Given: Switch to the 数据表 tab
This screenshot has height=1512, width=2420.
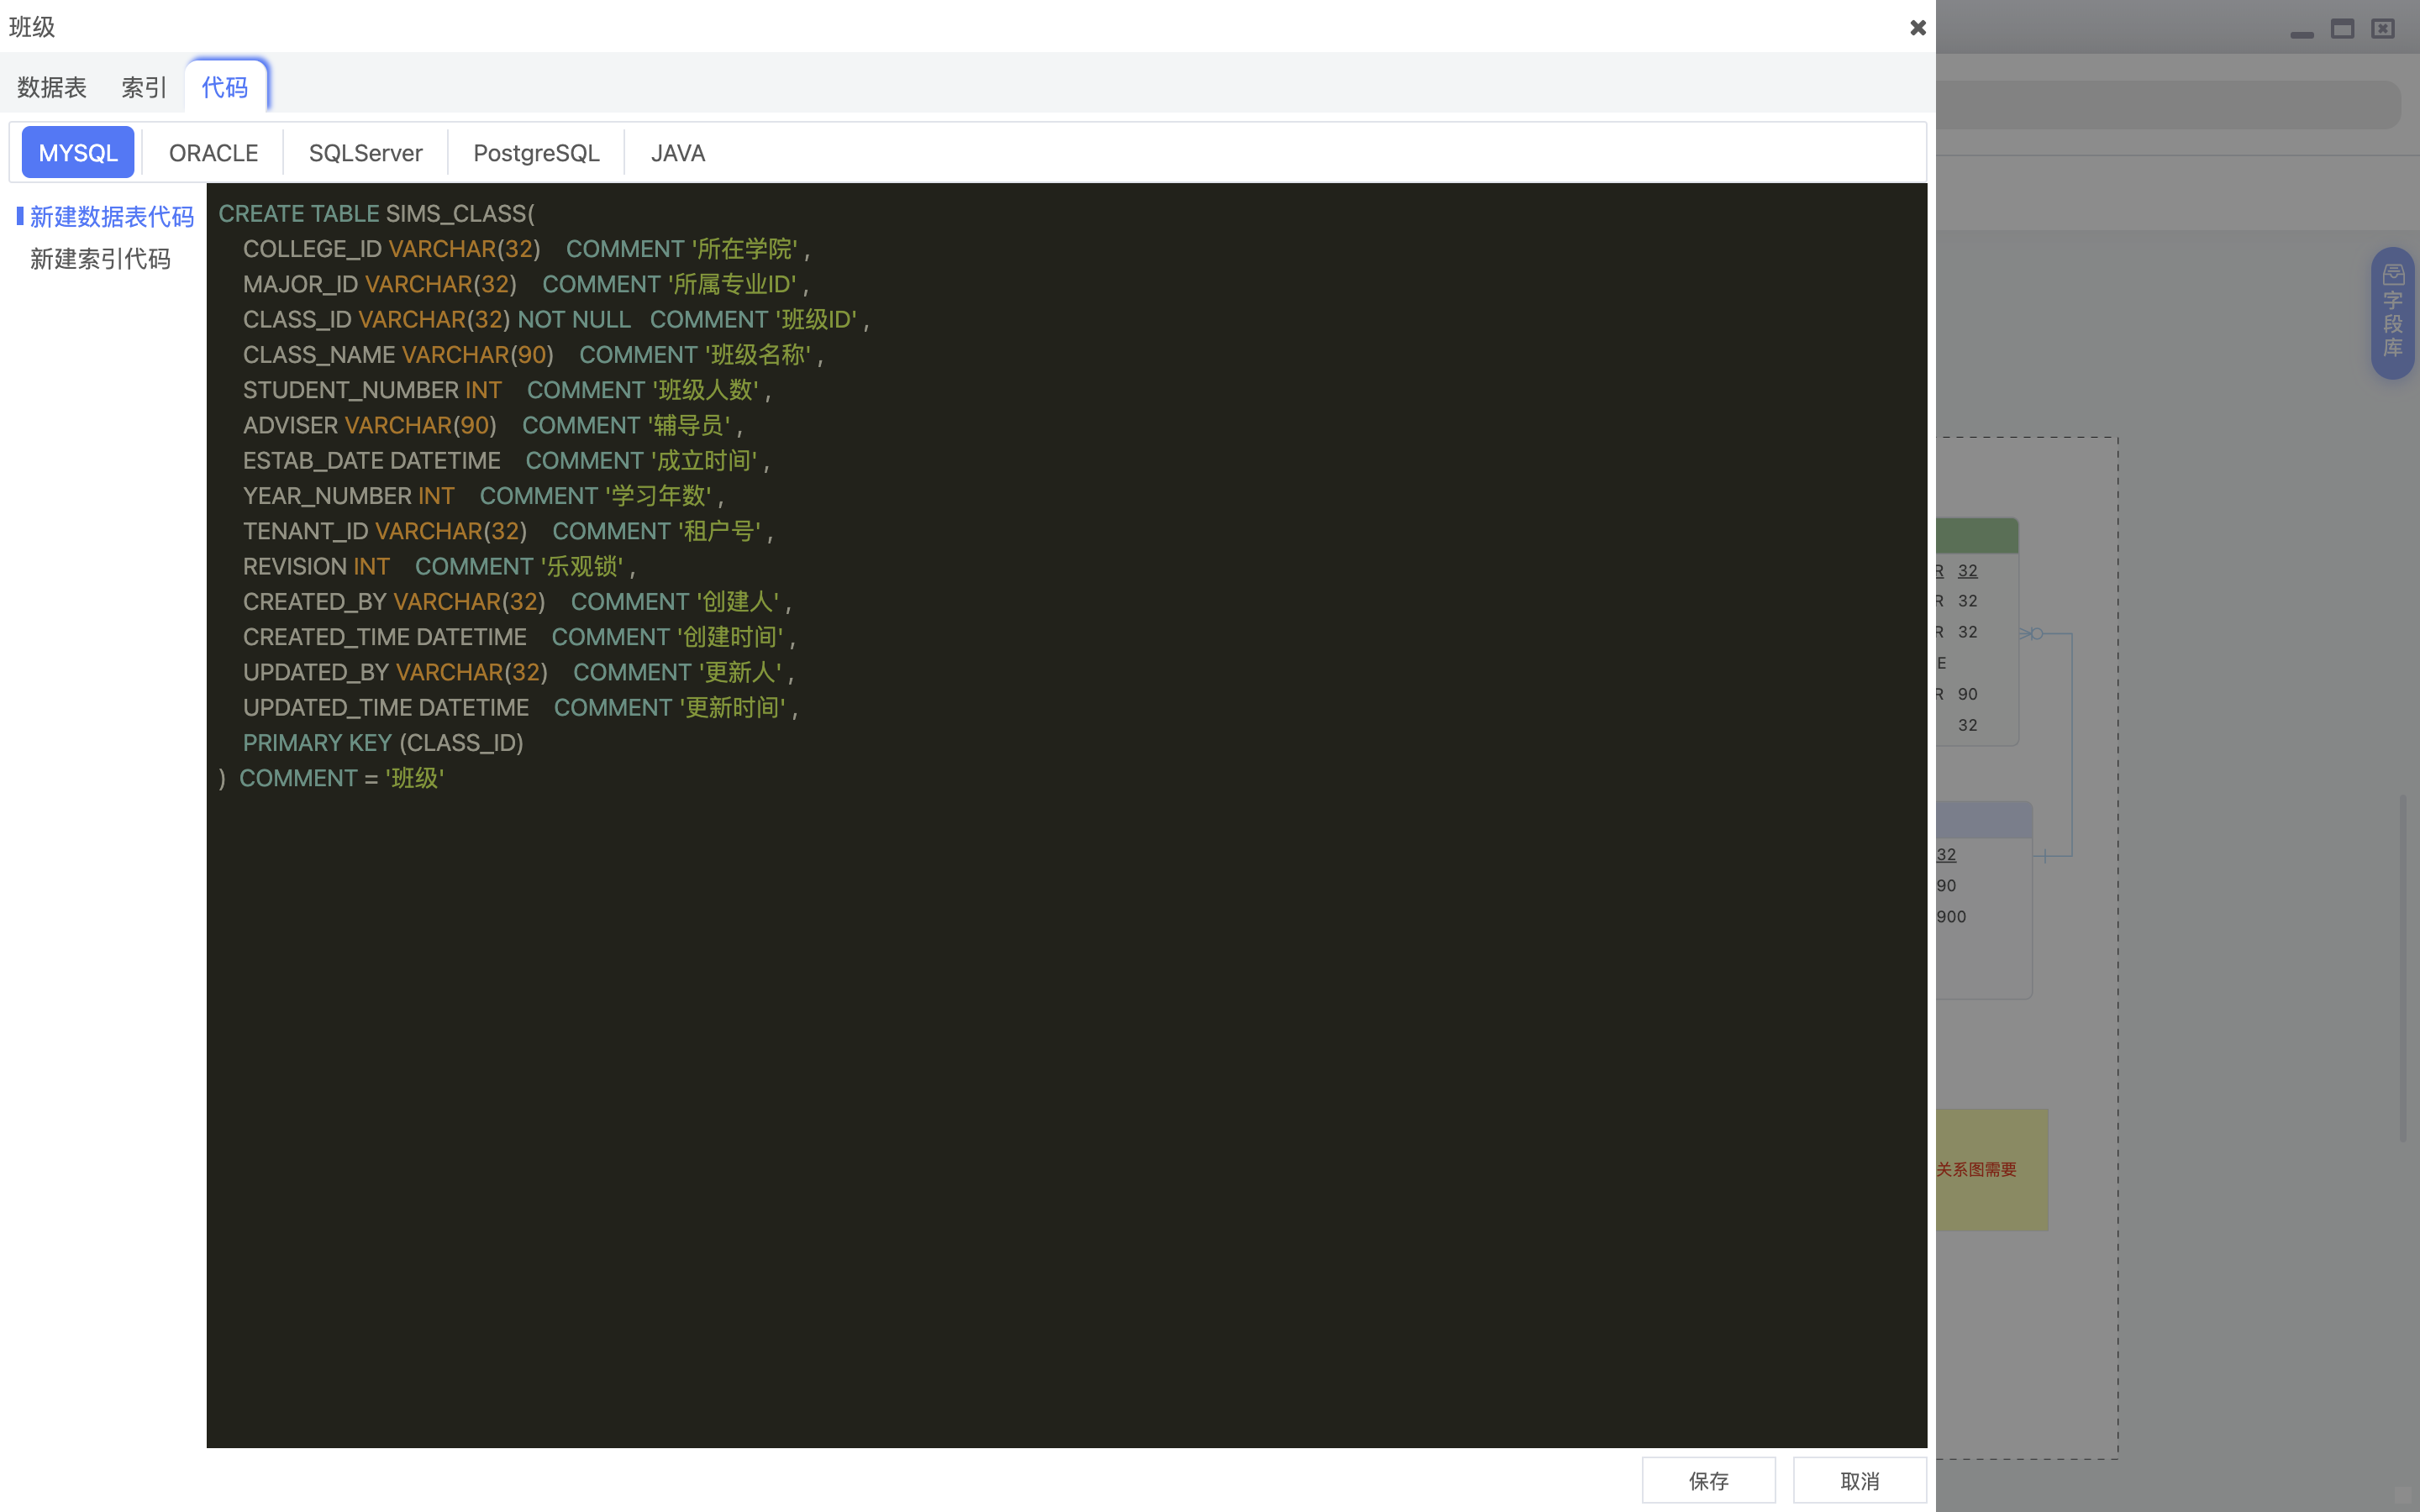Looking at the screenshot, I should (x=51, y=87).
